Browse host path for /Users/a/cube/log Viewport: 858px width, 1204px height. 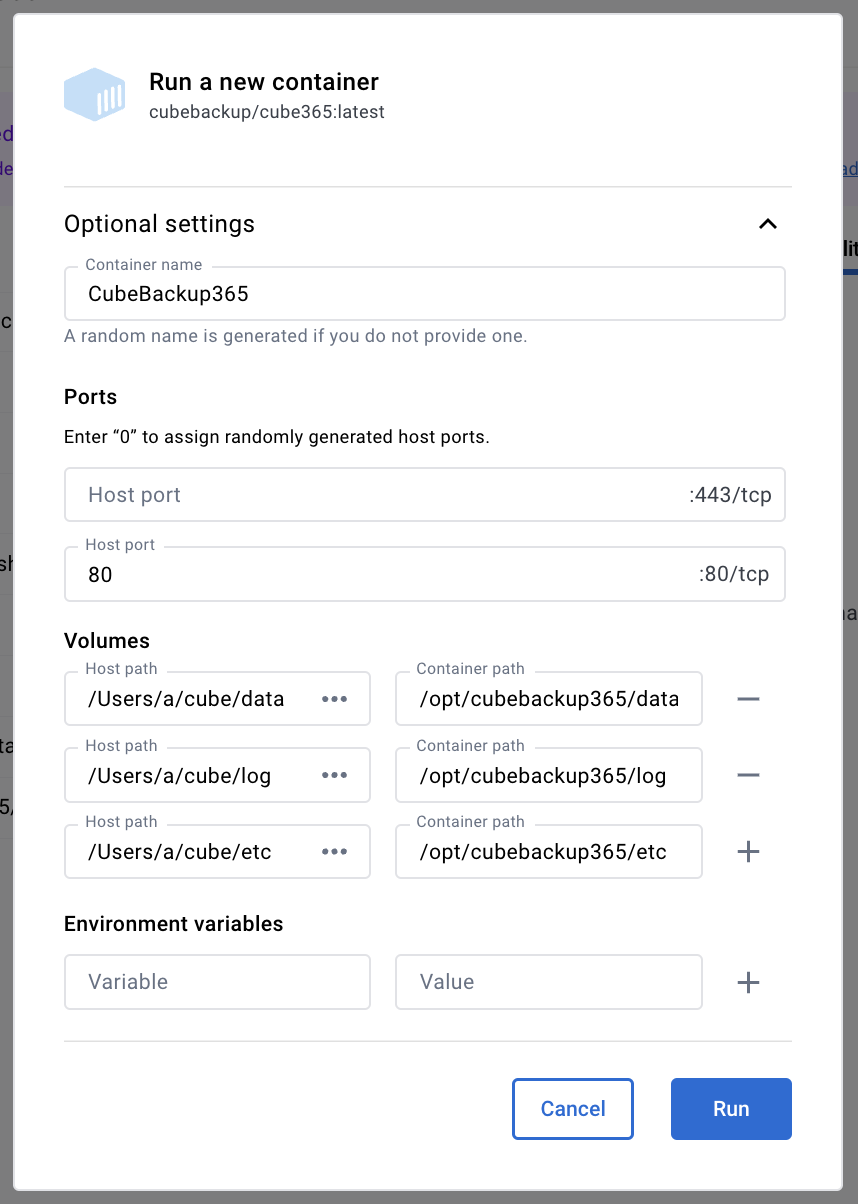pyautogui.click(x=334, y=775)
